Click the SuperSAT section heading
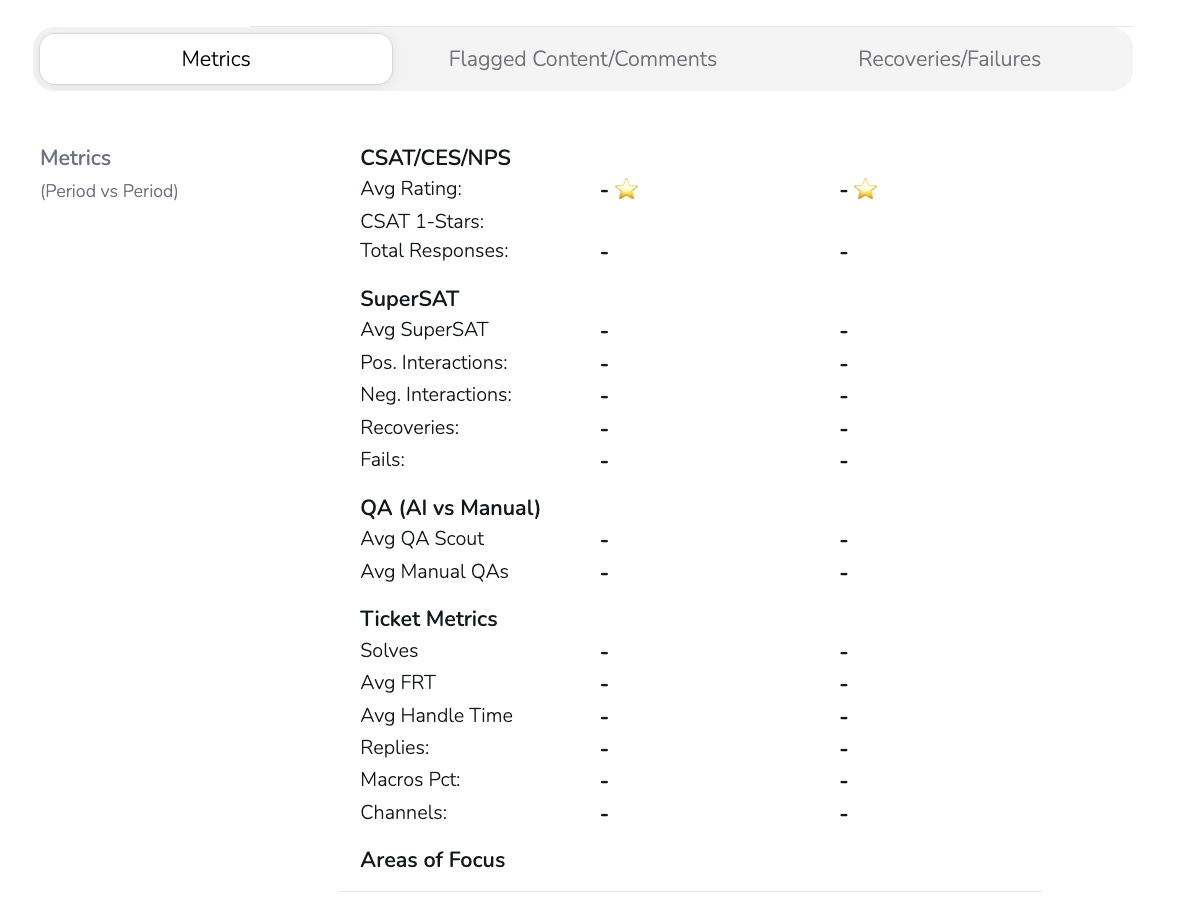Image resolution: width=1192 pixels, height=900 pixels. pyautogui.click(x=409, y=299)
